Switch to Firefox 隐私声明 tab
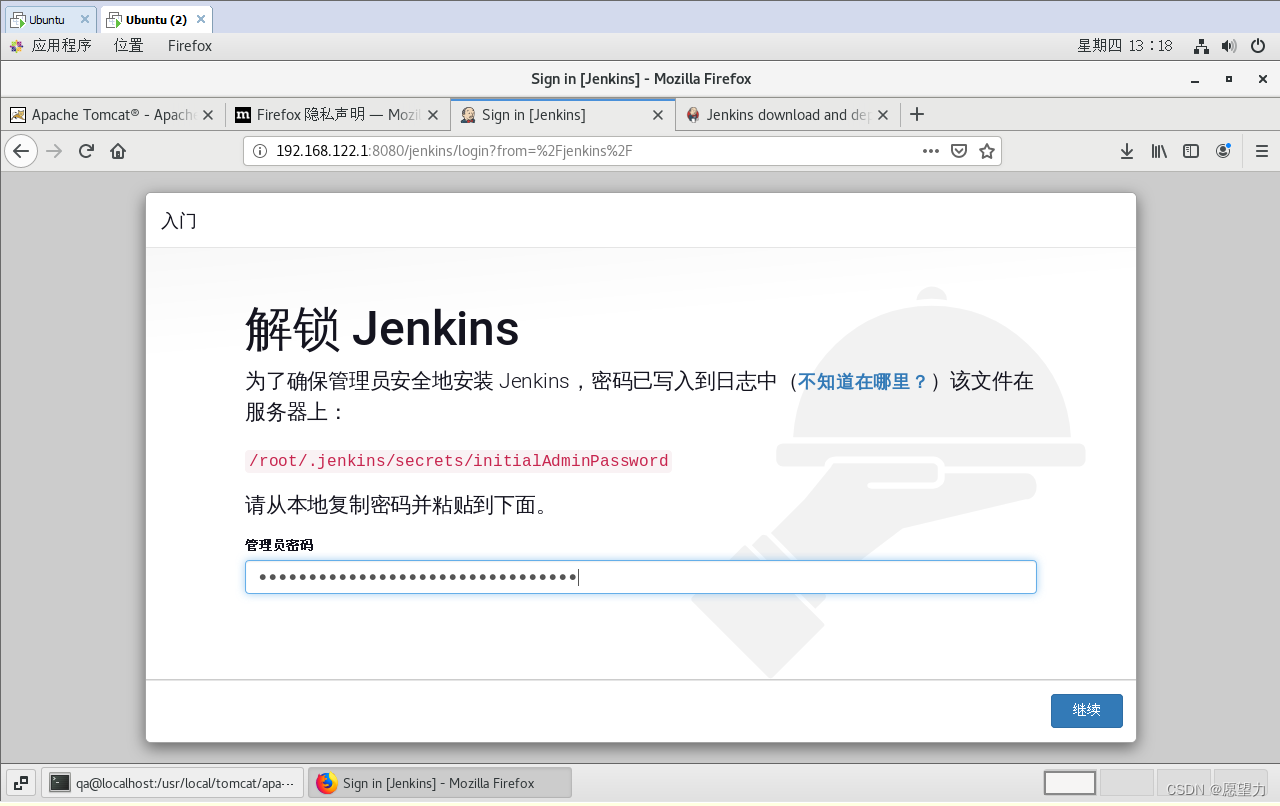1280x806 pixels. point(337,115)
